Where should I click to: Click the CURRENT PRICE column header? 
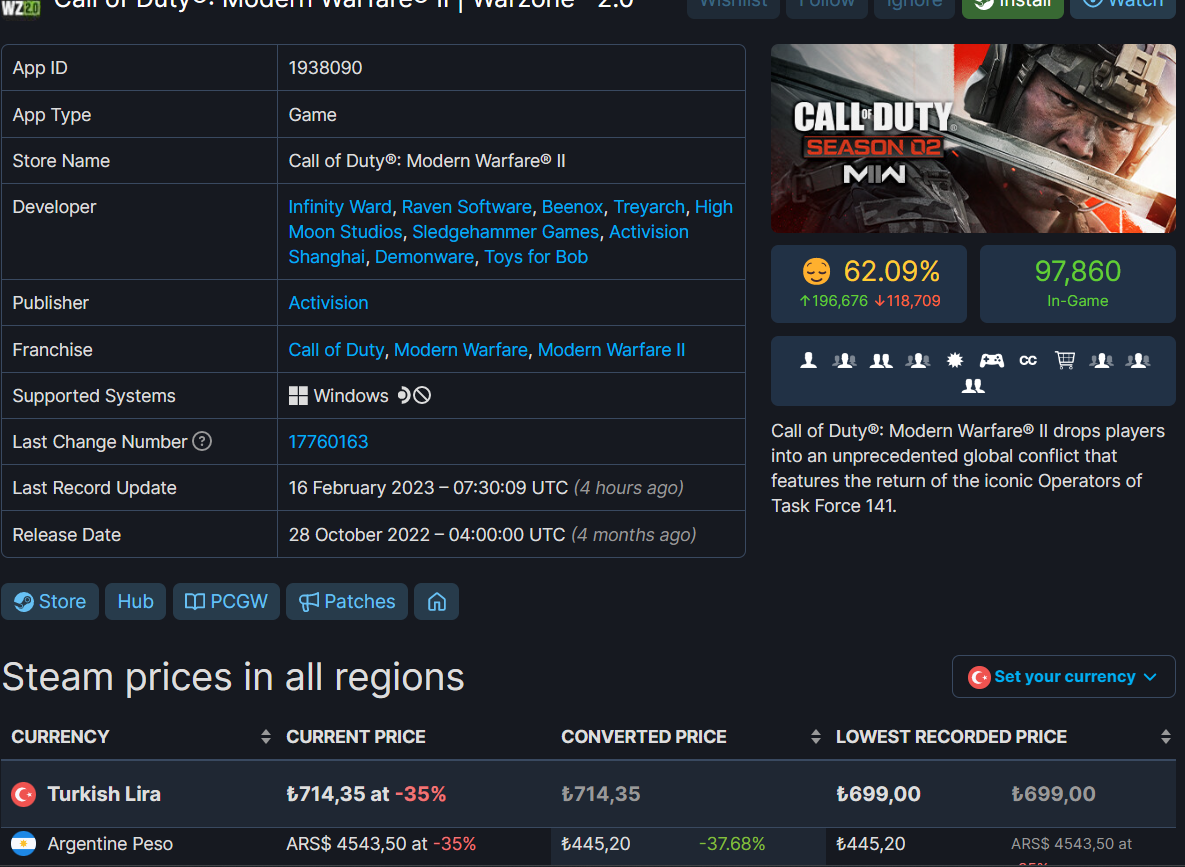(355, 737)
